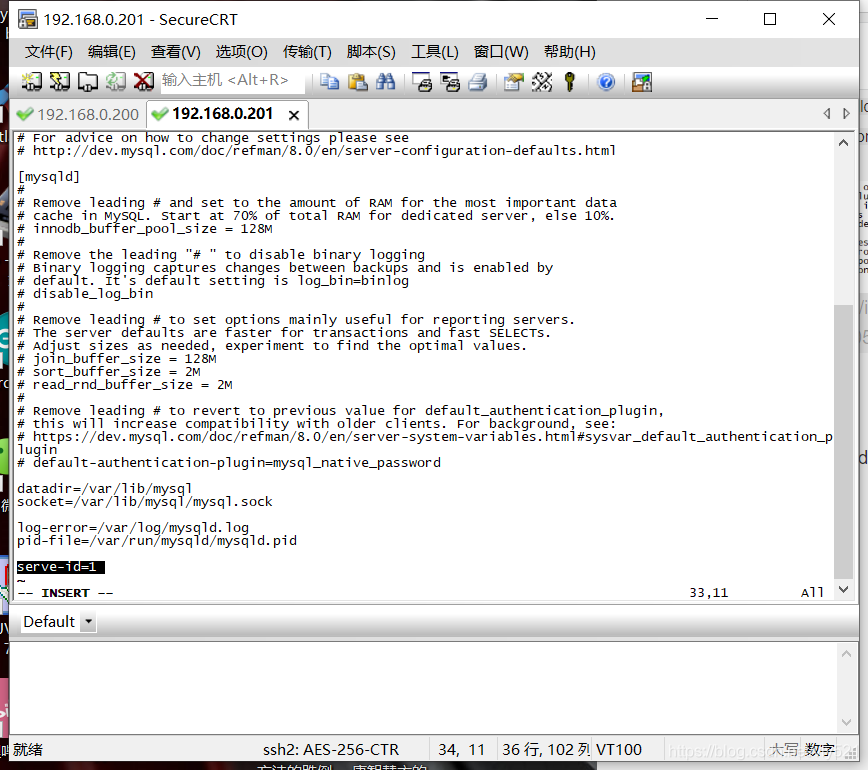This screenshot has width=868, height=770.
Task: Open the 文件(F) menu
Action: tap(49, 52)
